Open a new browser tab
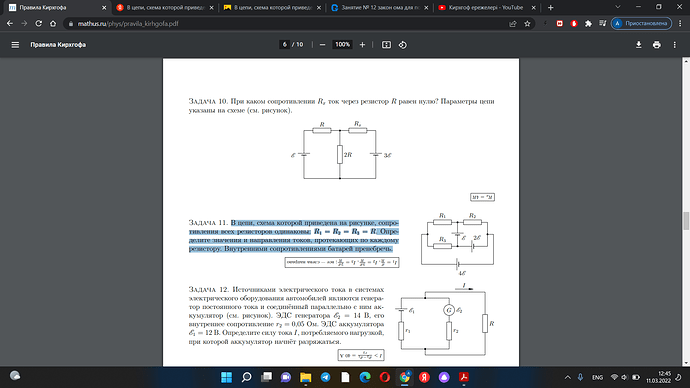This screenshot has height=388, width=690. coord(551,7)
